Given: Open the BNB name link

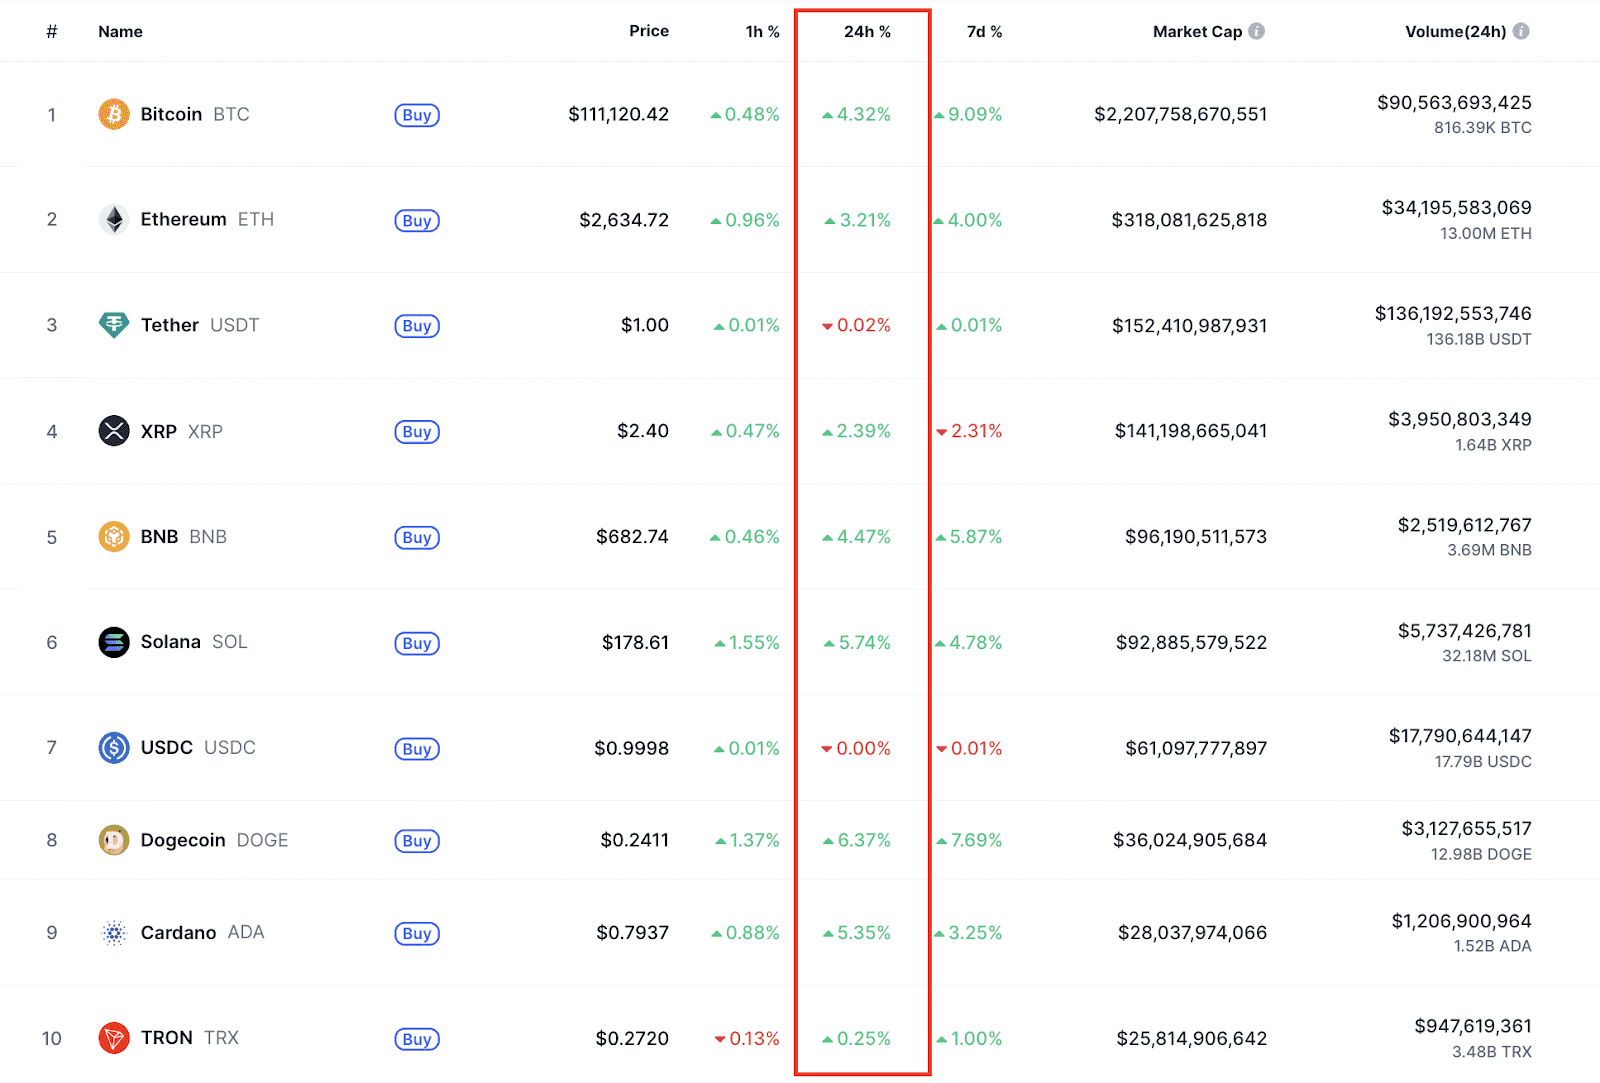Looking at the screenshot, I should point(159,537).
